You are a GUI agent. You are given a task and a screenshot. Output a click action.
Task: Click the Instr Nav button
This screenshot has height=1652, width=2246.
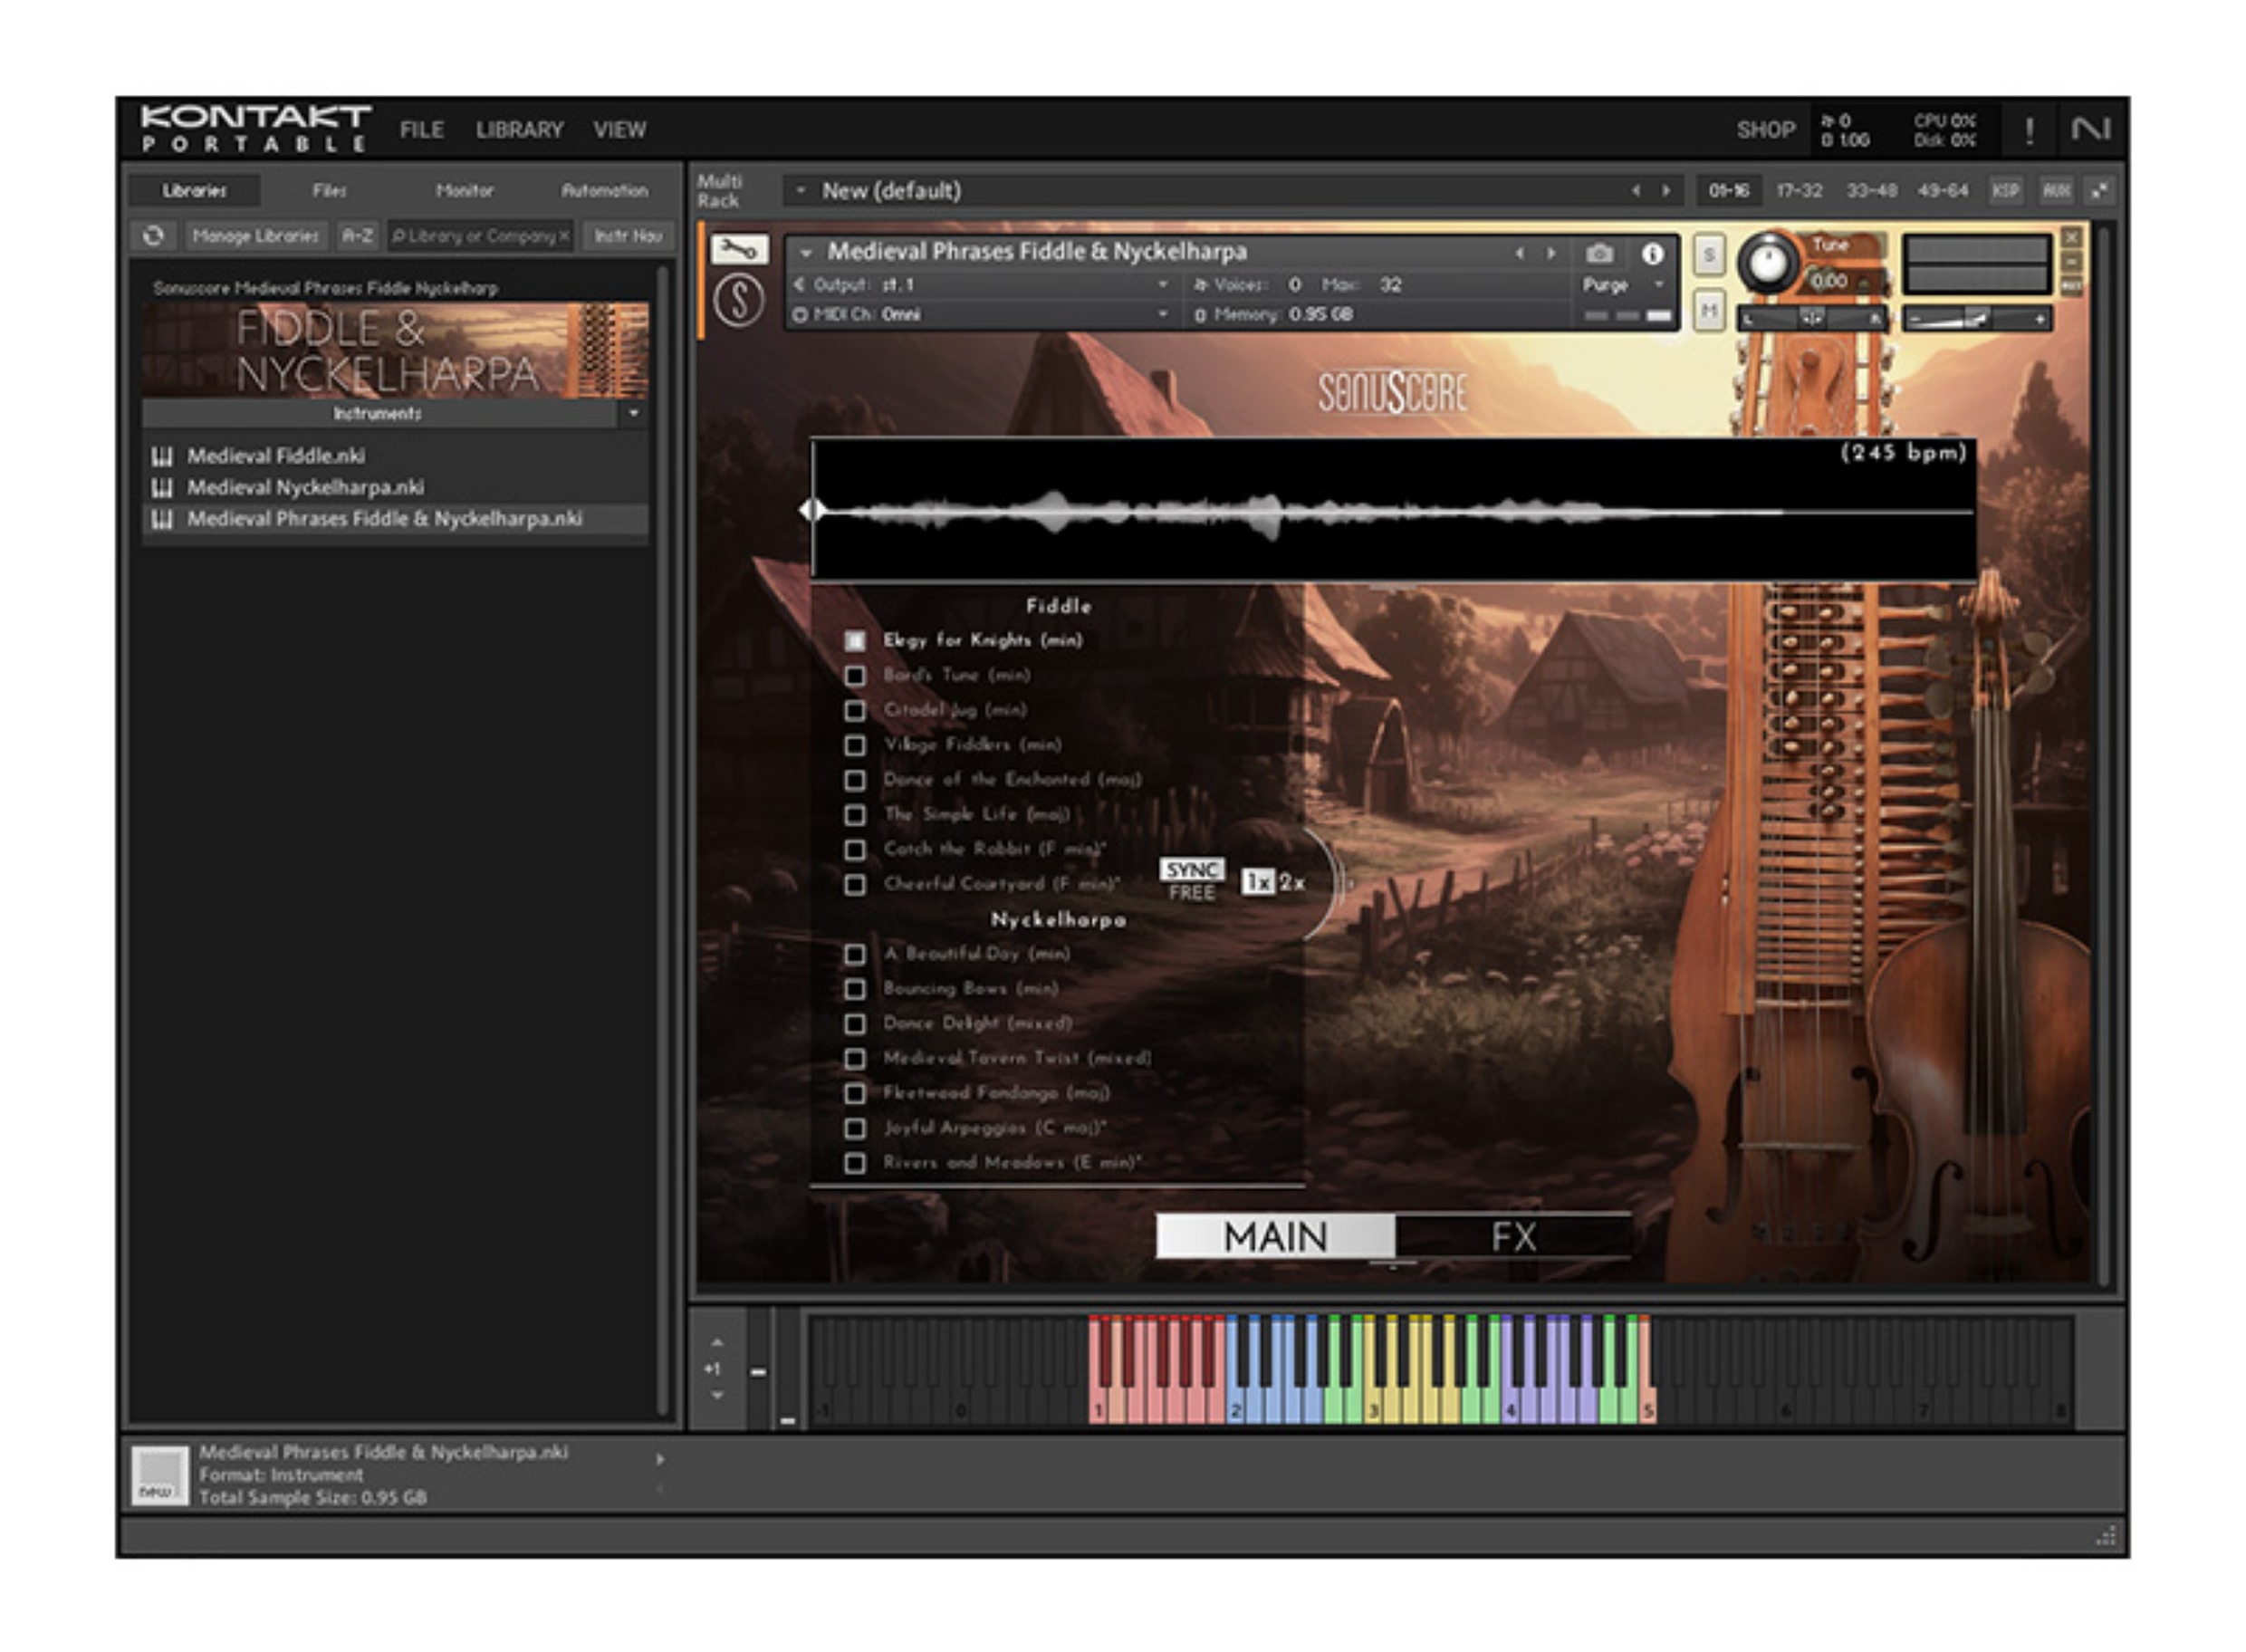pyautogui.click(x=628, y=236)
